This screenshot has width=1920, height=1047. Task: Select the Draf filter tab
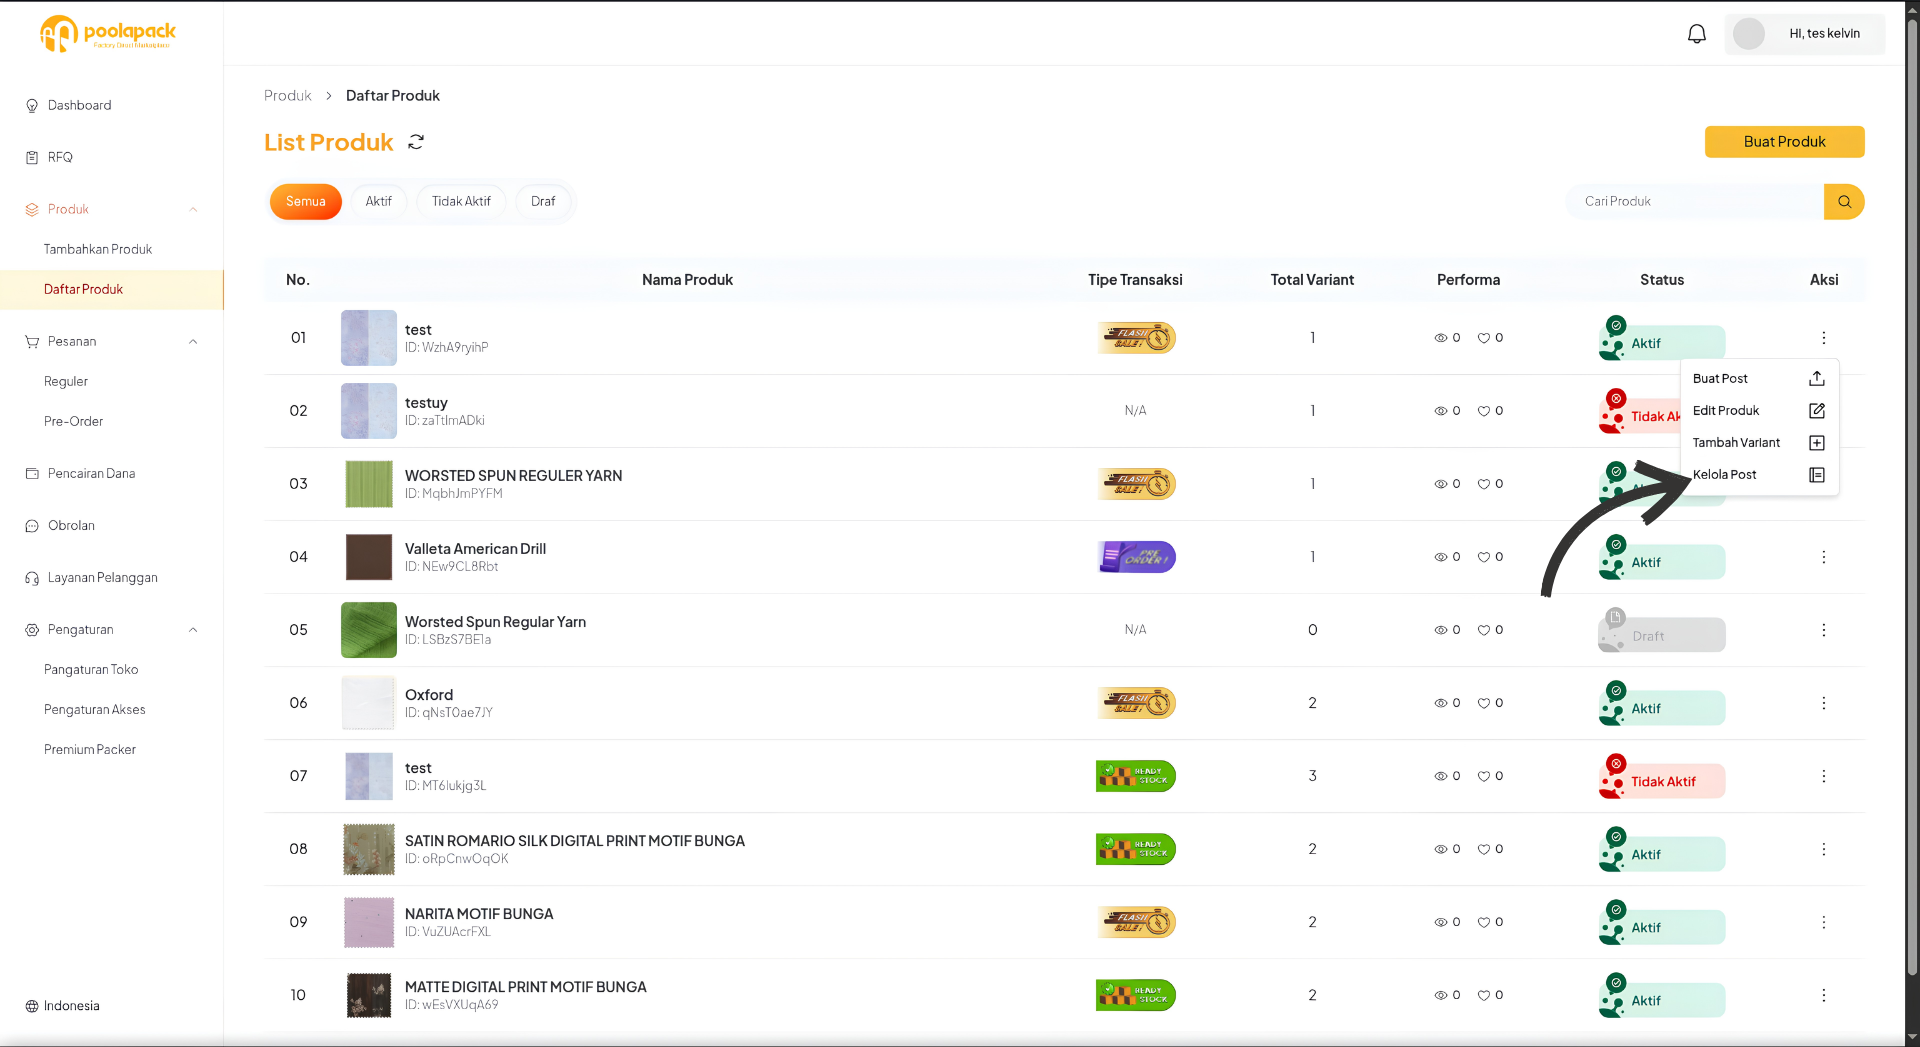pos(543,201)
